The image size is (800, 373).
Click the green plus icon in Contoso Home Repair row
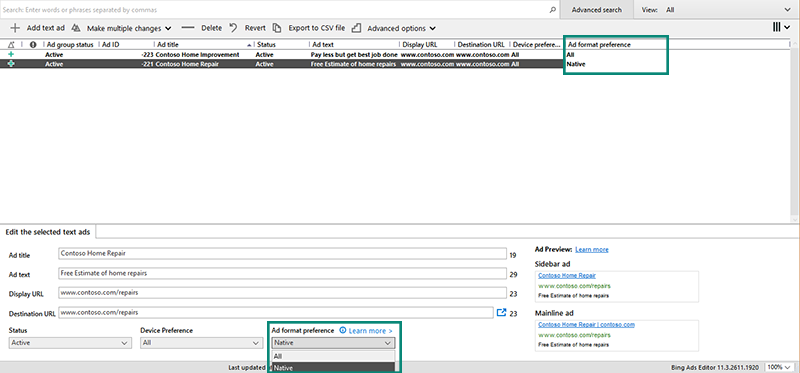(11, 64)
